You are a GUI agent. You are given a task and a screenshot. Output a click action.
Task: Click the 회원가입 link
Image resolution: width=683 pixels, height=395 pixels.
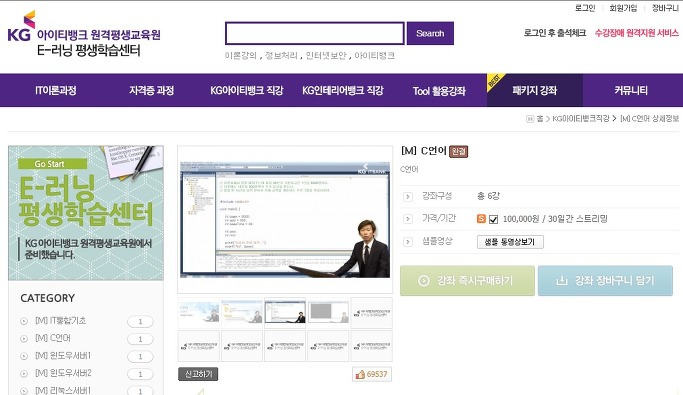coord(623,8)
